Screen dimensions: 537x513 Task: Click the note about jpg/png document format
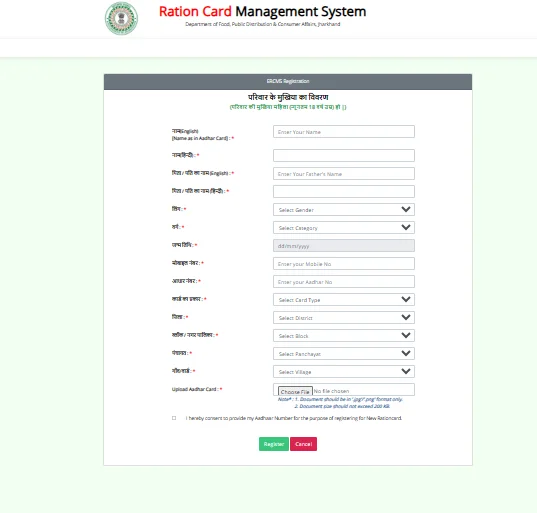tap(341, 399)
